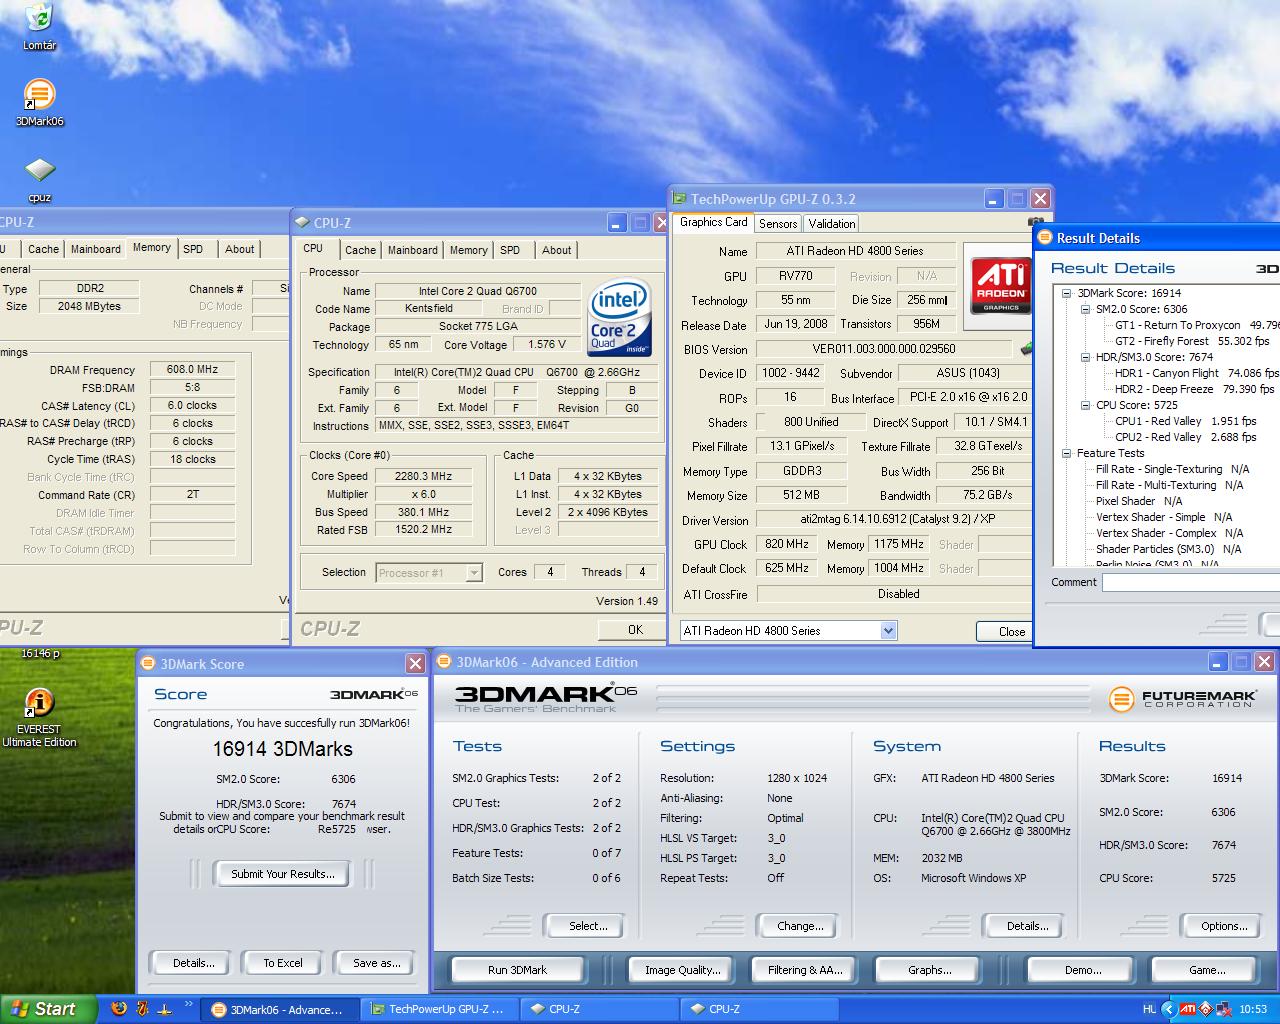Collapse the CPU Score tree node
Image resolution: width=1280 pixels, height=1024 pixels.
[1085, 405]
